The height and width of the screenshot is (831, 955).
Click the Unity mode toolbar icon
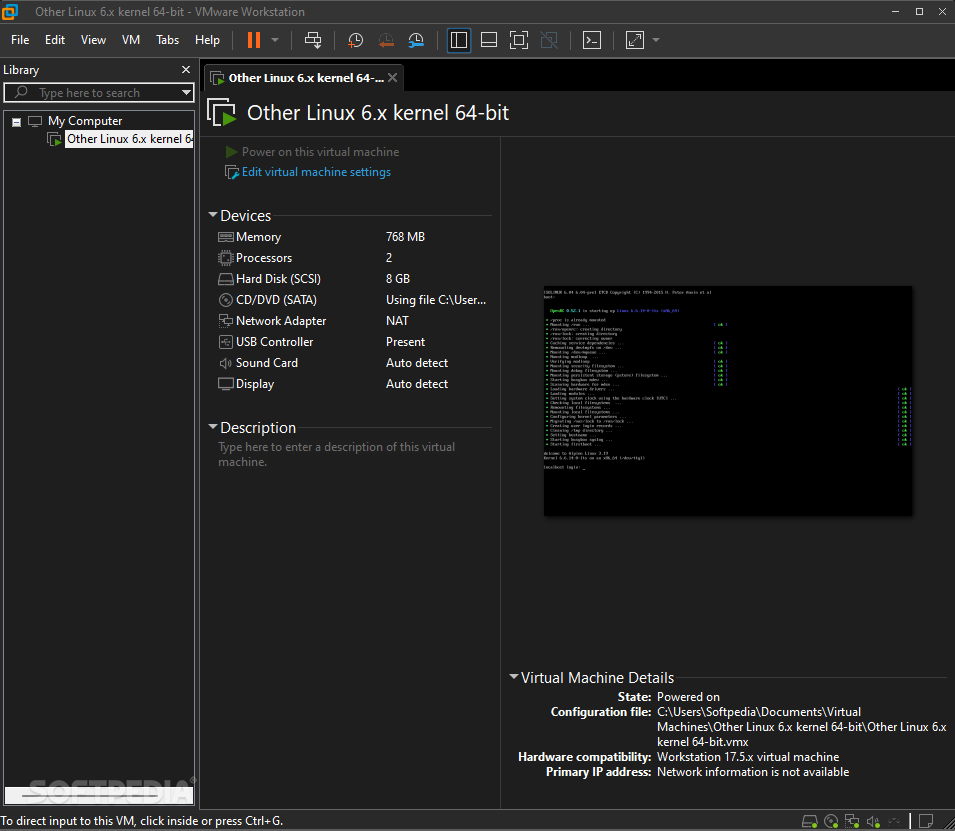pos(549,40)
